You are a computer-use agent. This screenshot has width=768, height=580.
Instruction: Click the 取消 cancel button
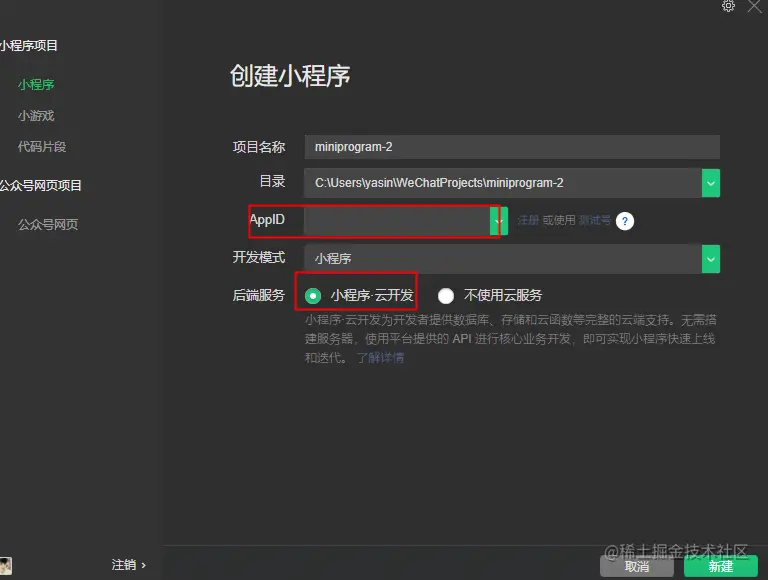pyautogui.click(x=637, y=567)
